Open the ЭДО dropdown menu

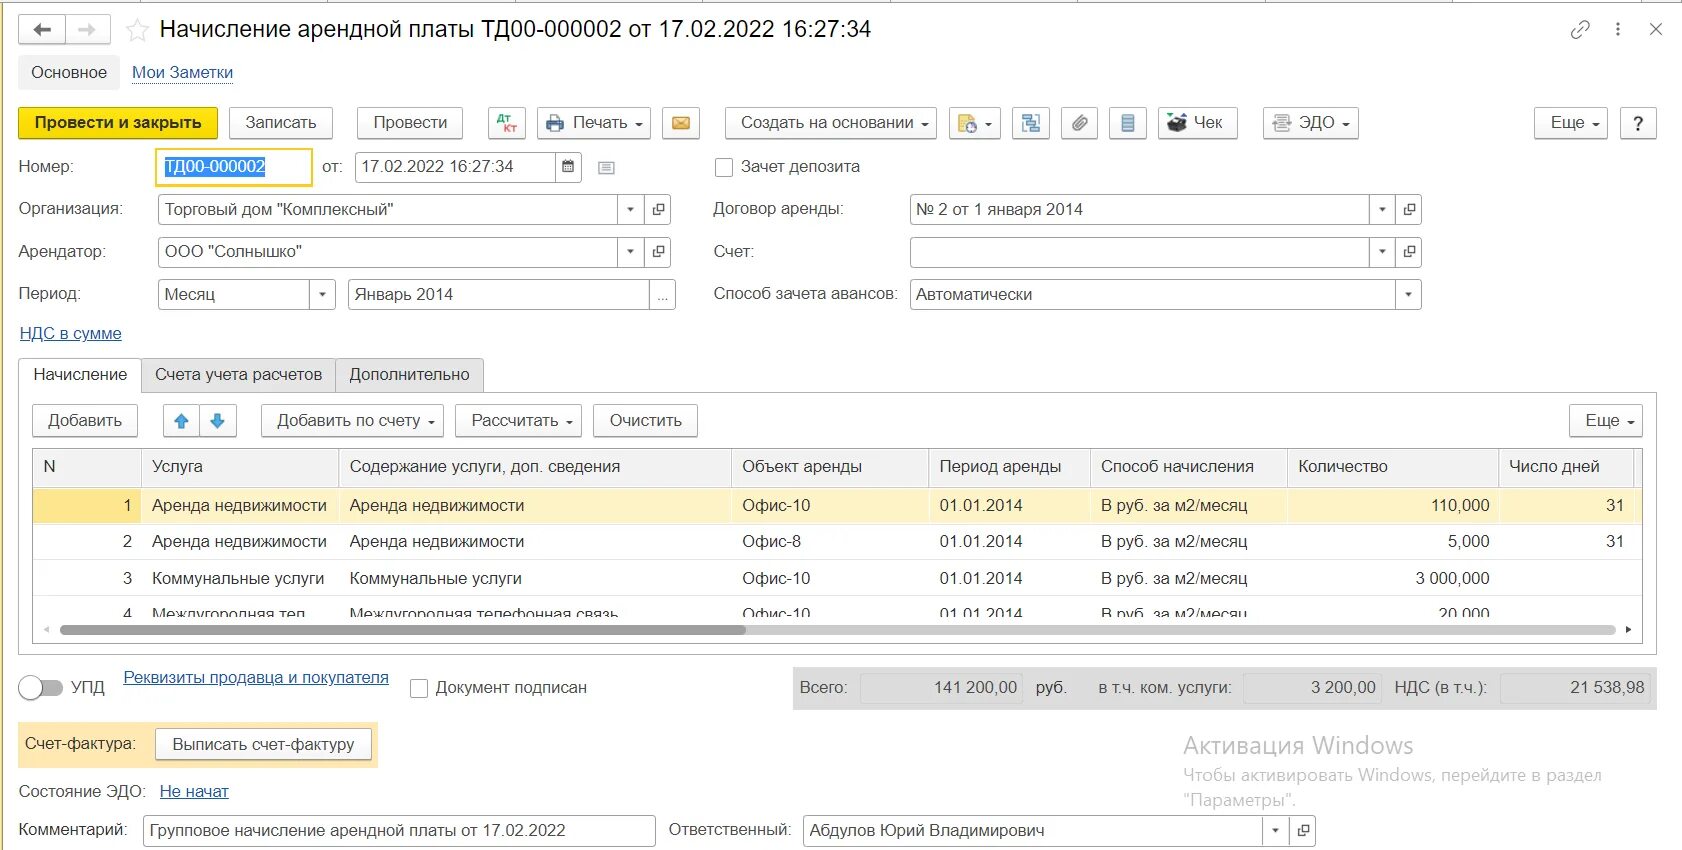(1310, 123)
